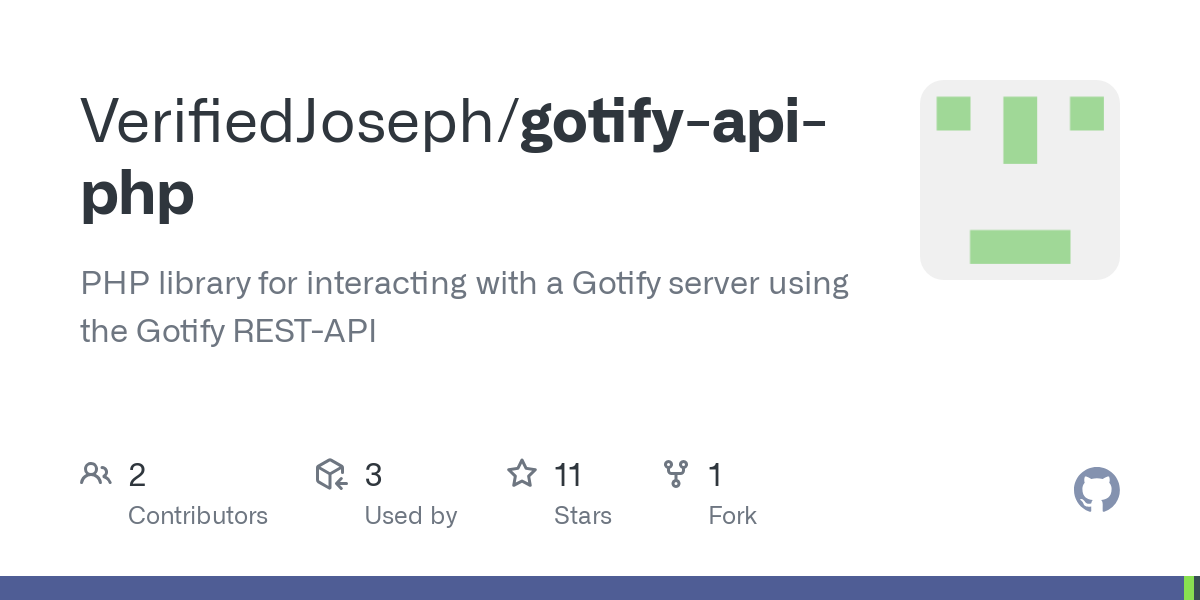Open GitHub via the Octocat logo
Screen dimensions: 1200x600
1096,490
